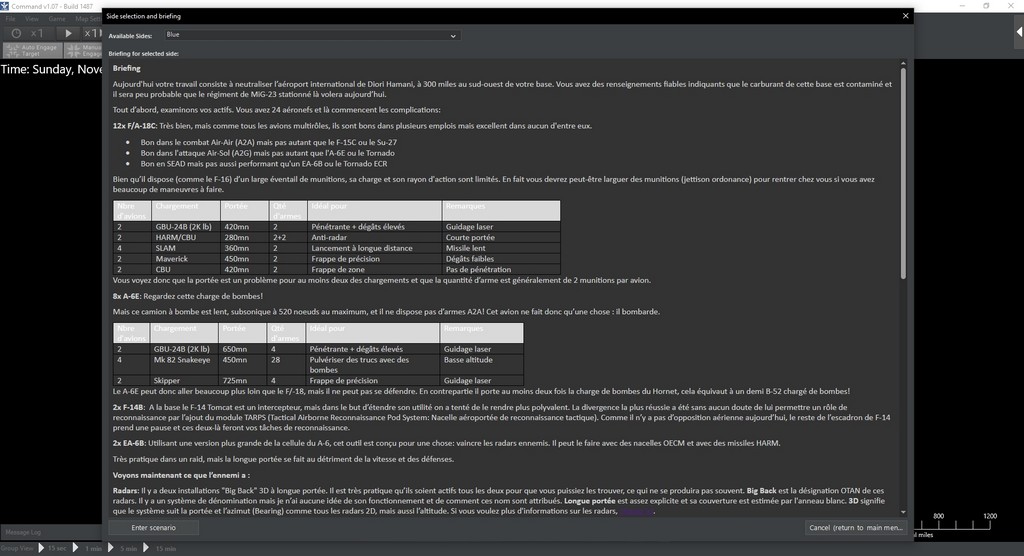Click the collapse arrow of the right side panel
The height and width of the screenshot is (556, 1024).
(x=1019, y=32)
